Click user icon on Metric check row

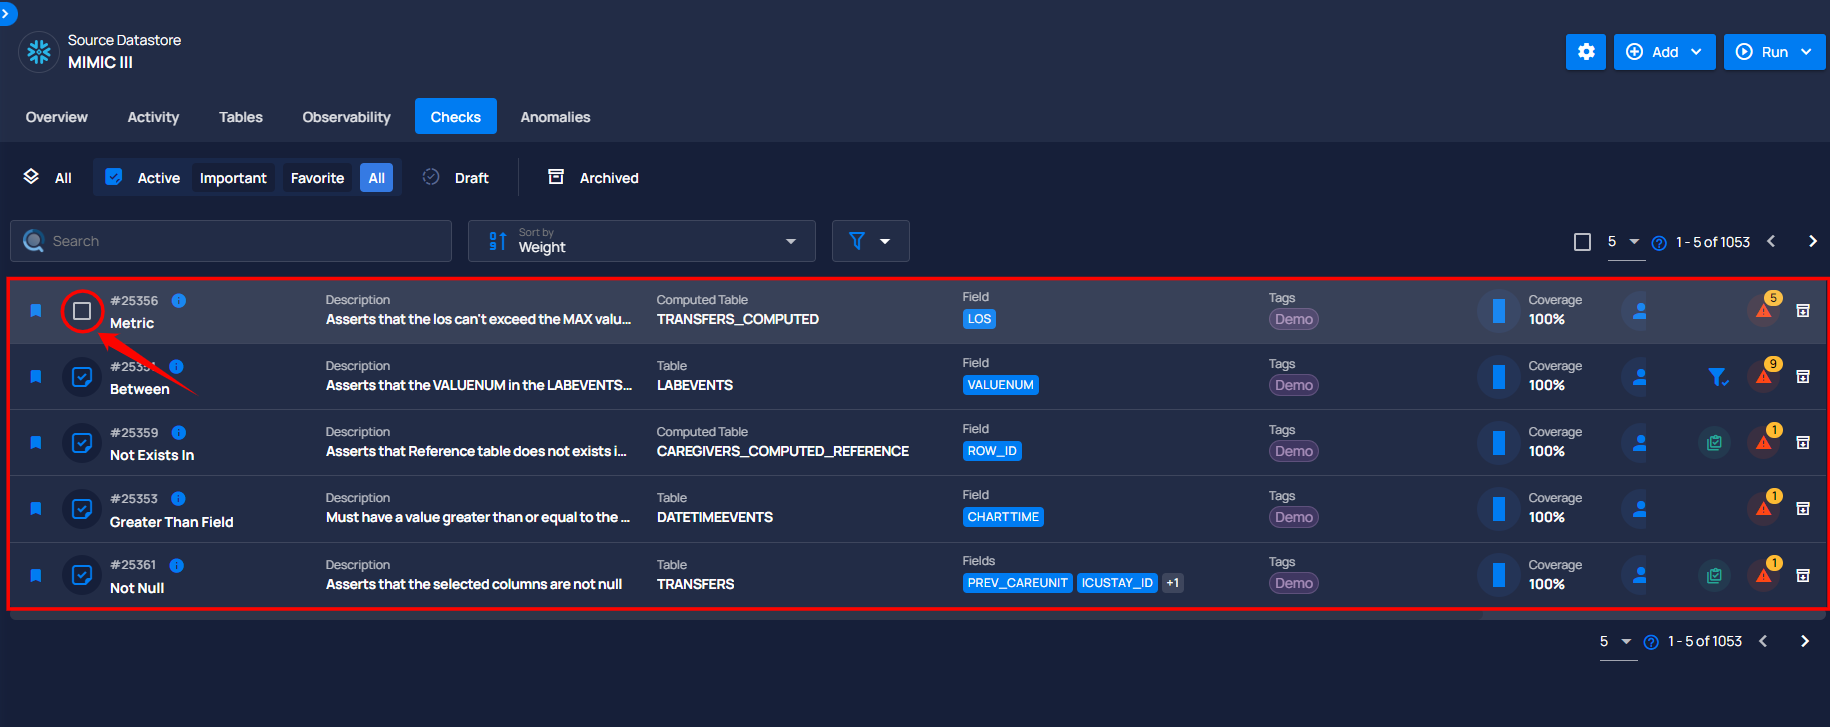coord(1639,311)
